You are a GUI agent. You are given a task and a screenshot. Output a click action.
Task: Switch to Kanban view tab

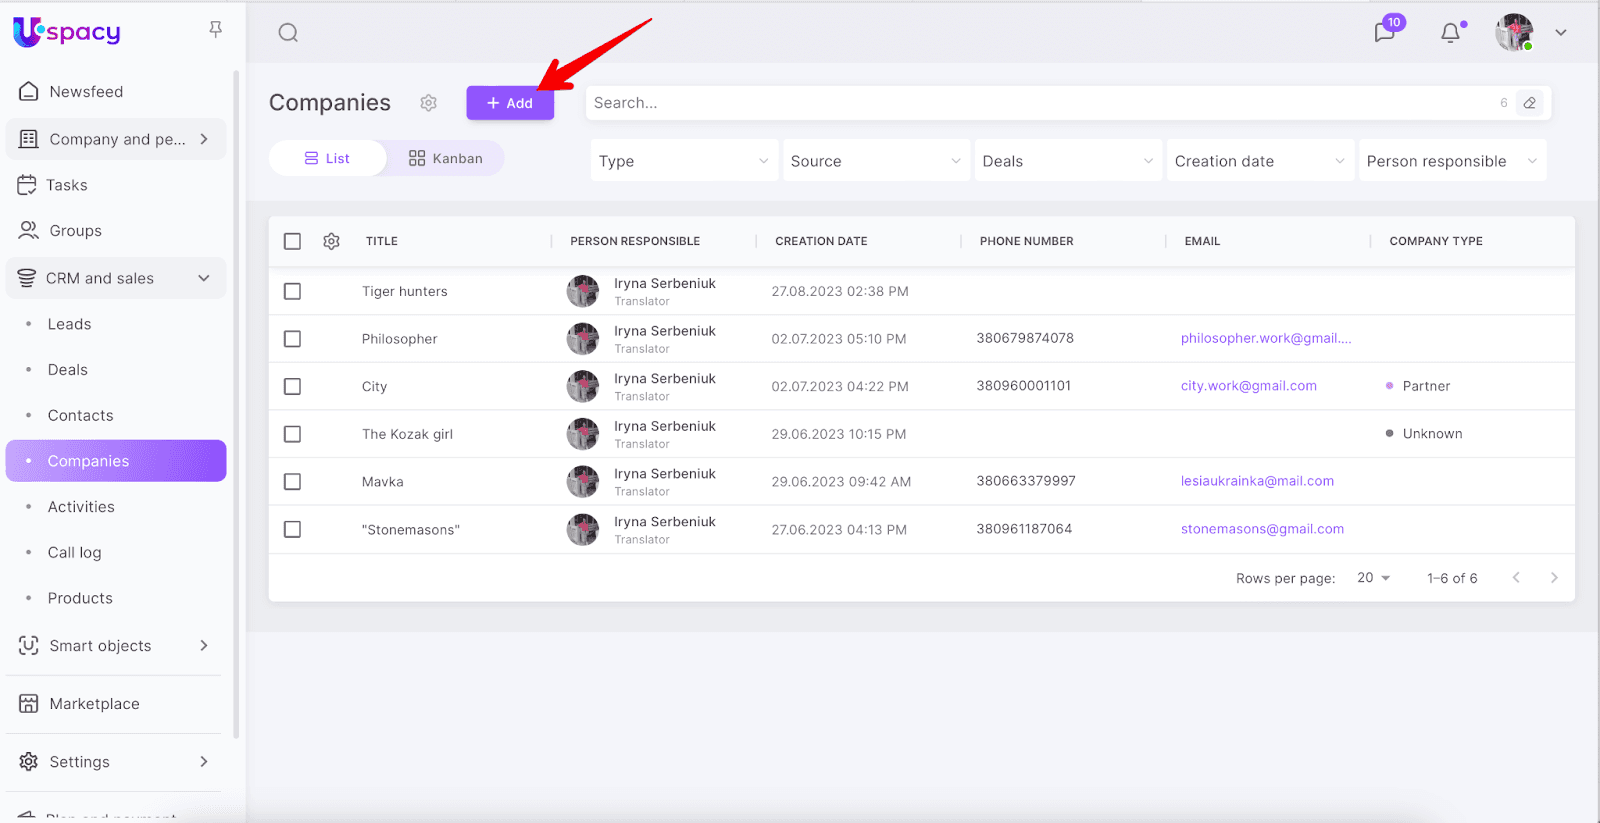tap(446, 158)
